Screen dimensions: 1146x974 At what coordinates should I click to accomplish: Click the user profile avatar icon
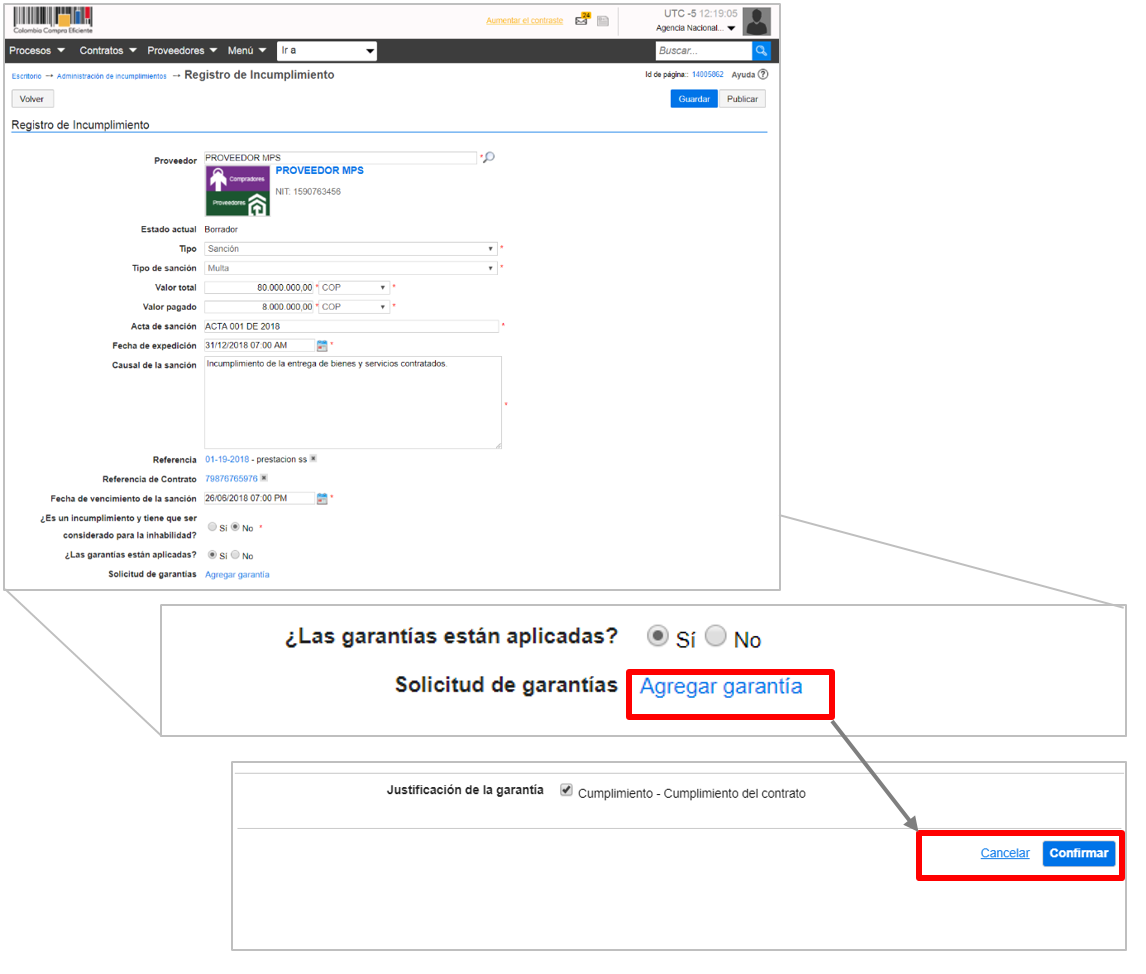(x=756, y=21)
